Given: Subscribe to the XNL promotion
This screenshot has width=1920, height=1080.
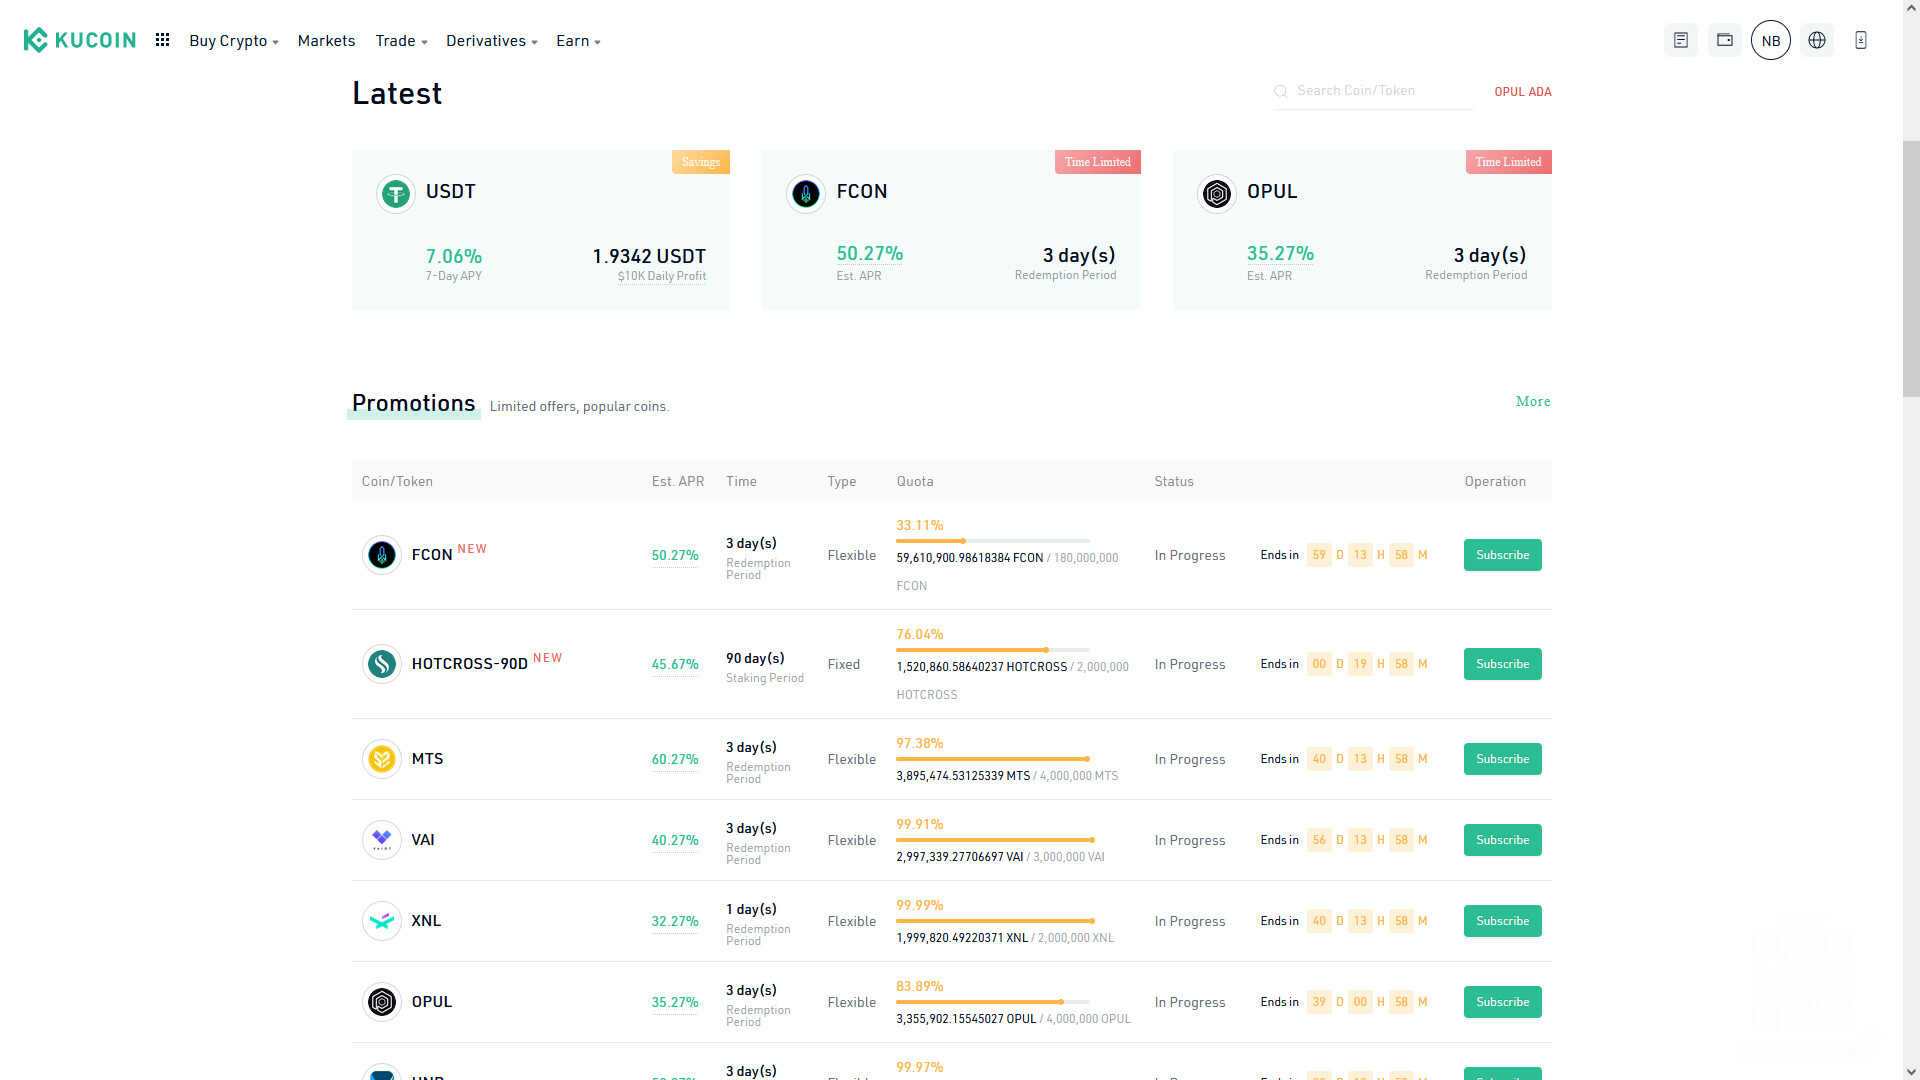Looking at the screenshot, I should [x=1502, y=921].
